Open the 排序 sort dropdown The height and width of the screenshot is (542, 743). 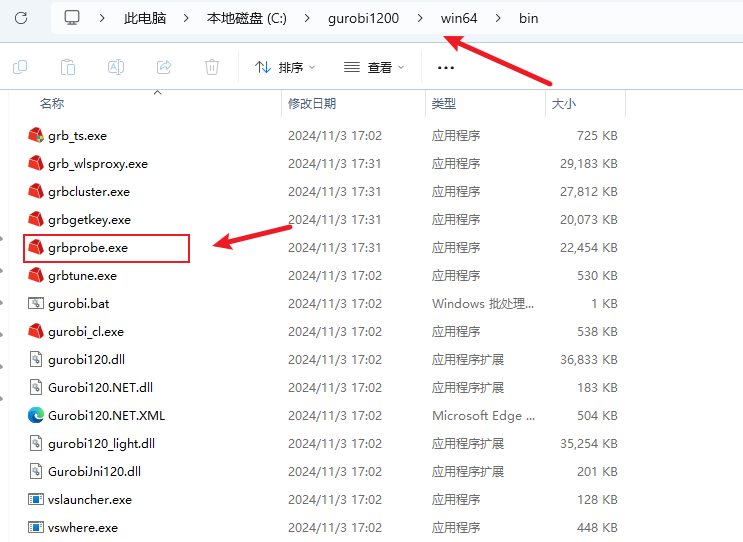(x=285, y=68)
